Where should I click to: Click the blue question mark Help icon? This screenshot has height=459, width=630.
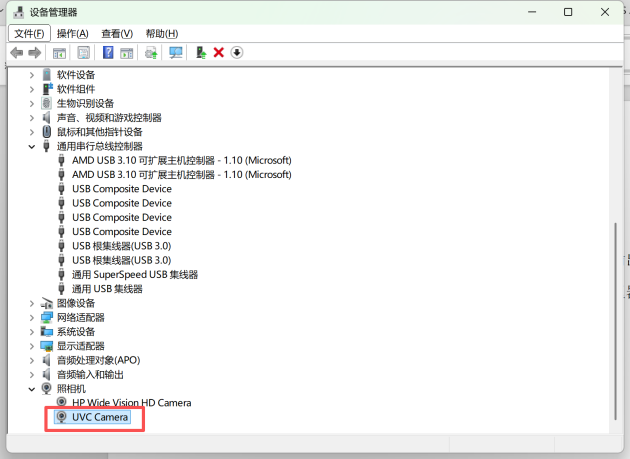(108, 53)
